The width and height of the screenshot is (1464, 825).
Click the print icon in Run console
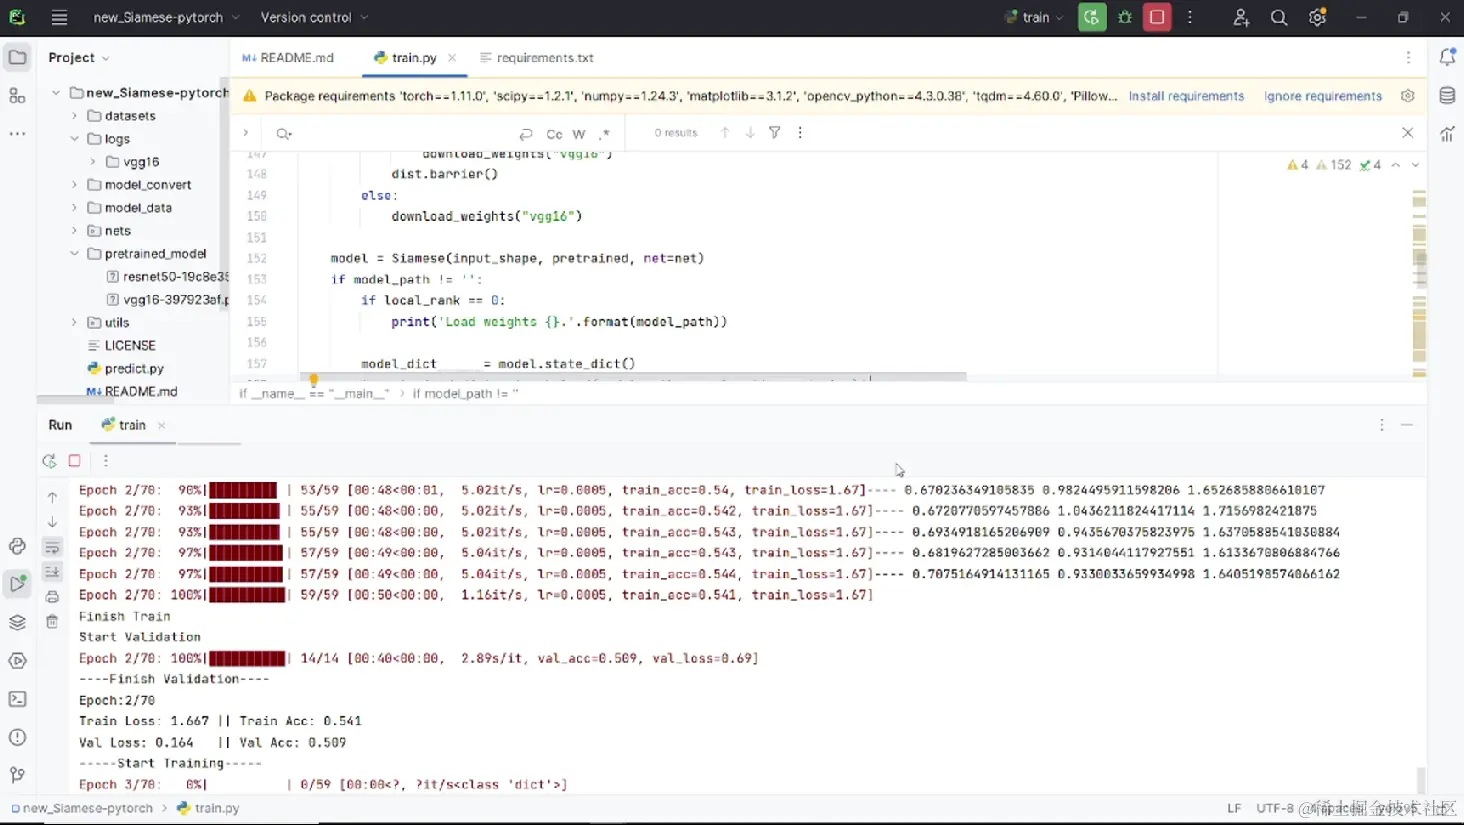click(x=52, y=597)
